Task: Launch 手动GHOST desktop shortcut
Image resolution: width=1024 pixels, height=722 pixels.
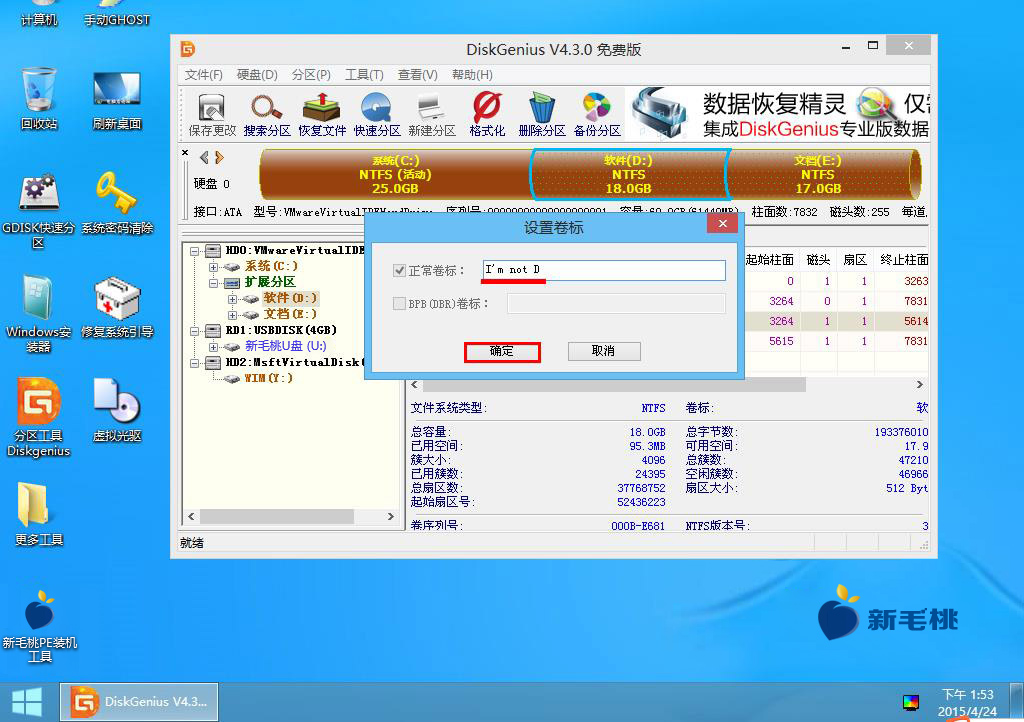Action: click(x=117, y=13)
